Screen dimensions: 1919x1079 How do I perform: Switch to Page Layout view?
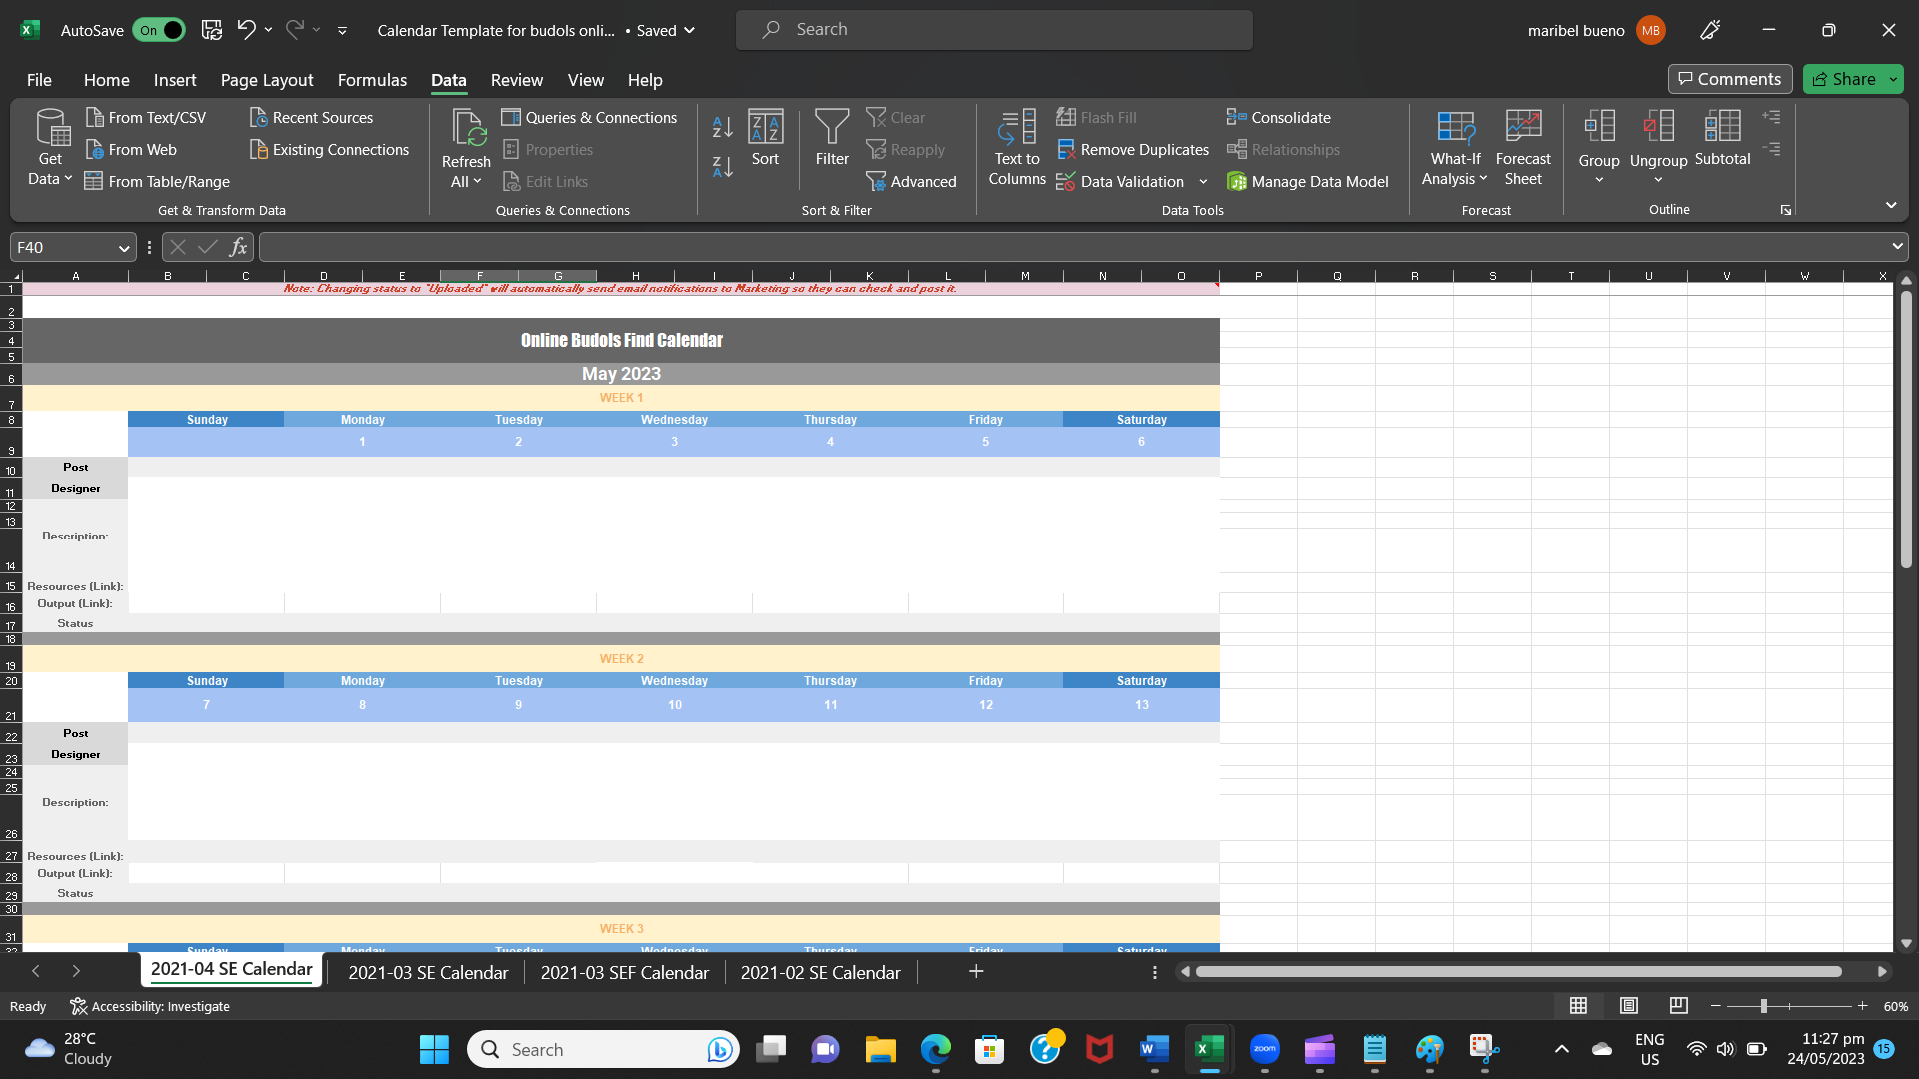[1628, 1006]
